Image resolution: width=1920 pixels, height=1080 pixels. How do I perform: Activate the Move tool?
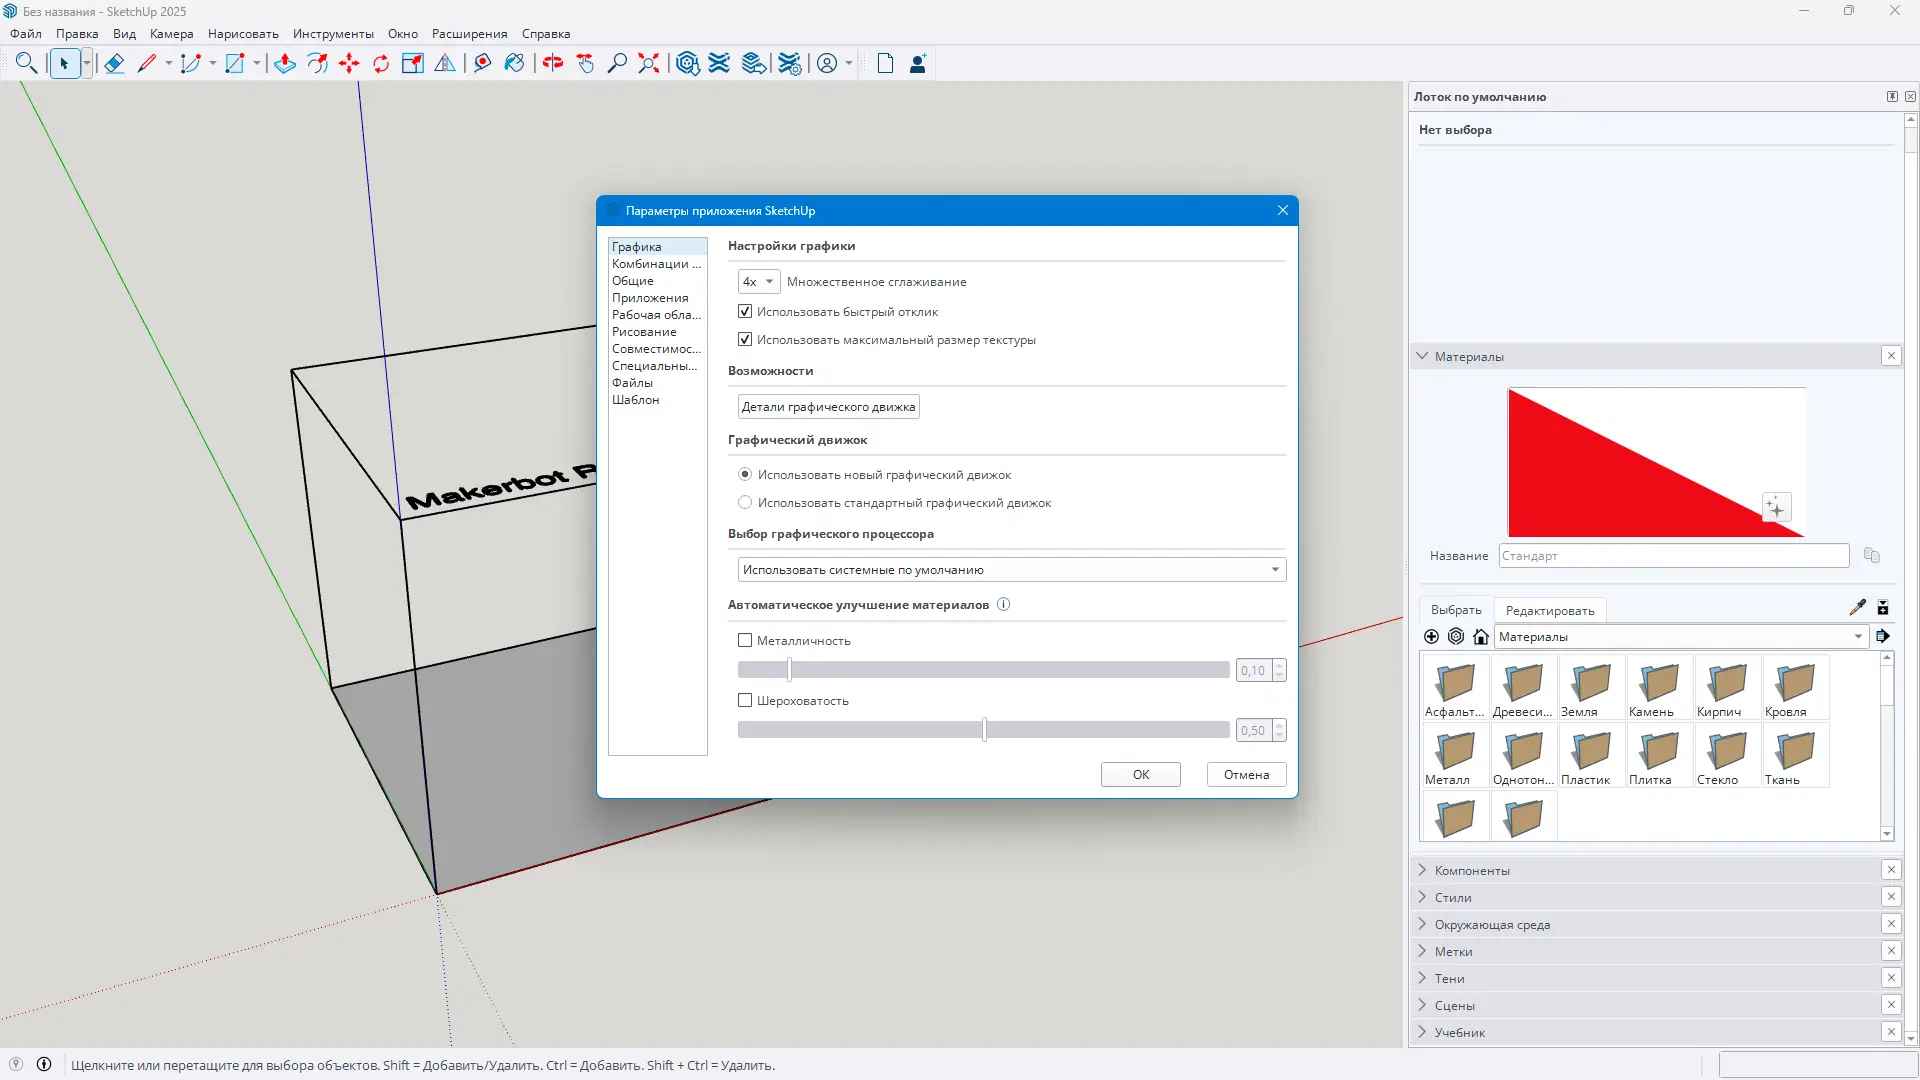(349, 64)
